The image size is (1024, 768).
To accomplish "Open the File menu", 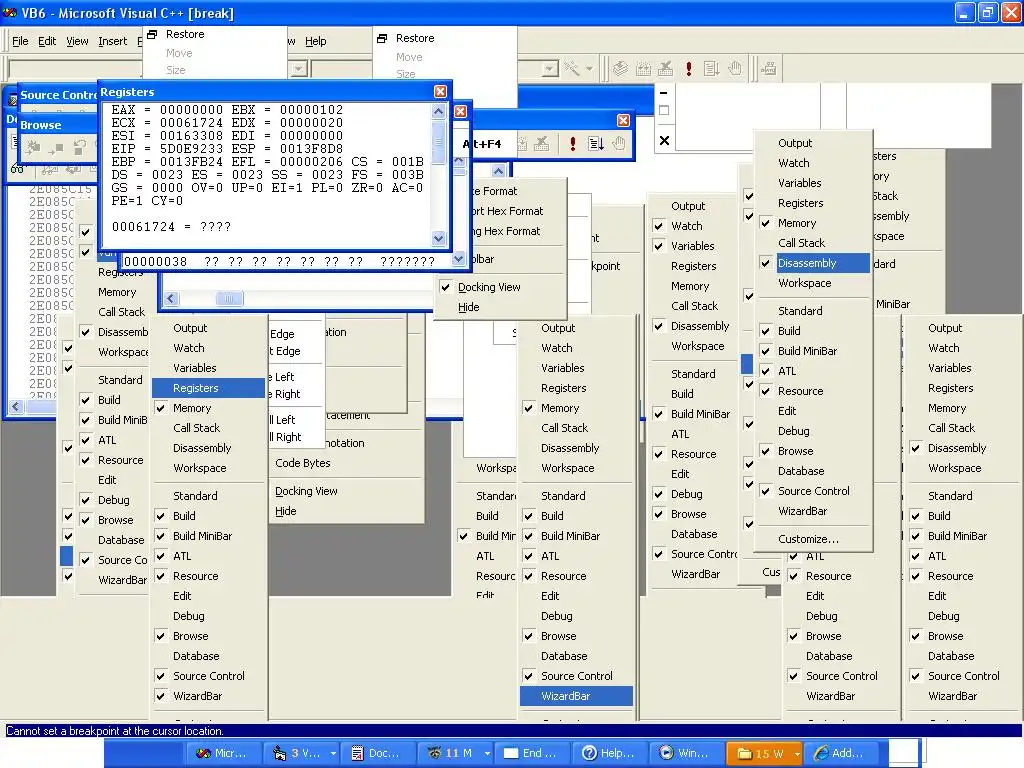I will tap(20, 41).
